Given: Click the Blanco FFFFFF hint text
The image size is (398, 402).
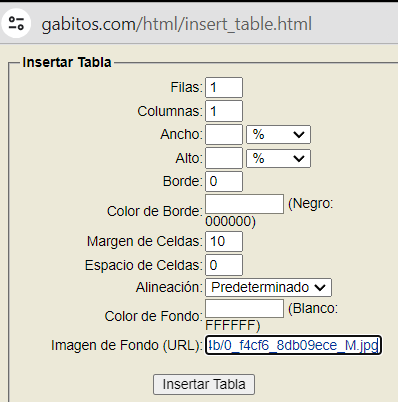Looking at the screenshot, I should 271,317.
